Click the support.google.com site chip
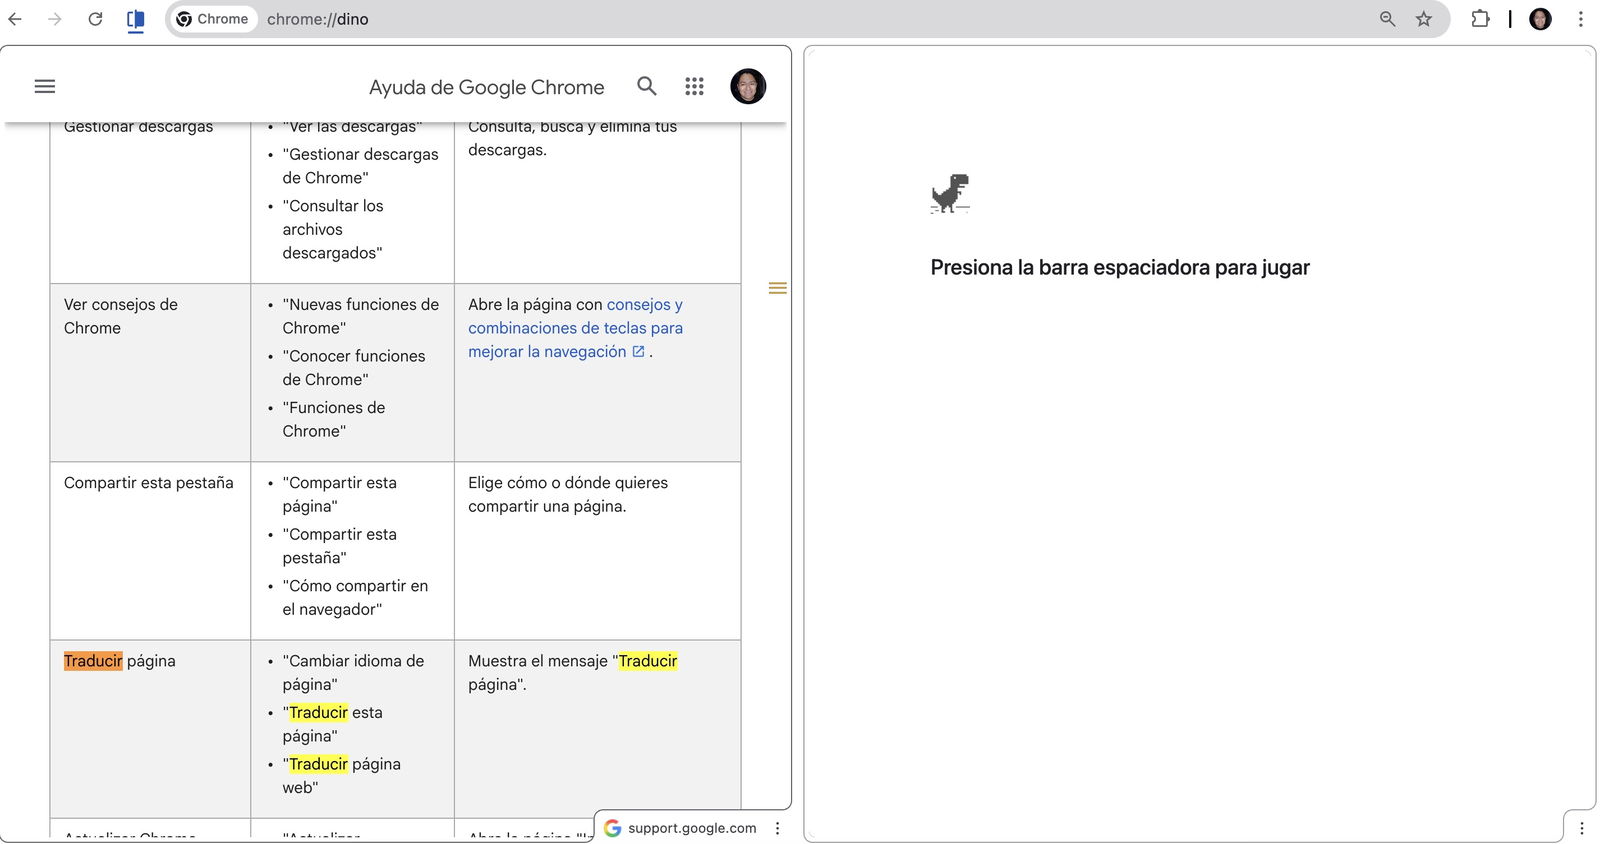 pos(681,828)
